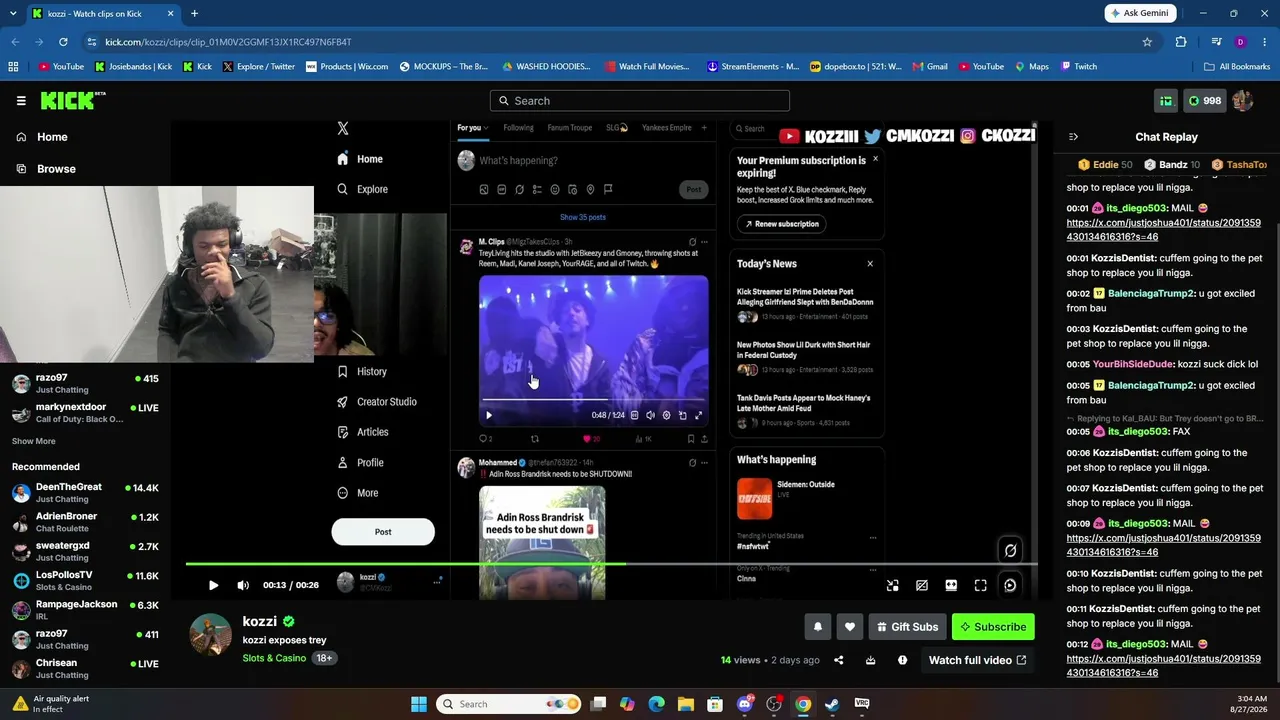Open the Kick hamburger sidebar menu
This screenshot has width=1280, height=720.
(21, 101)
